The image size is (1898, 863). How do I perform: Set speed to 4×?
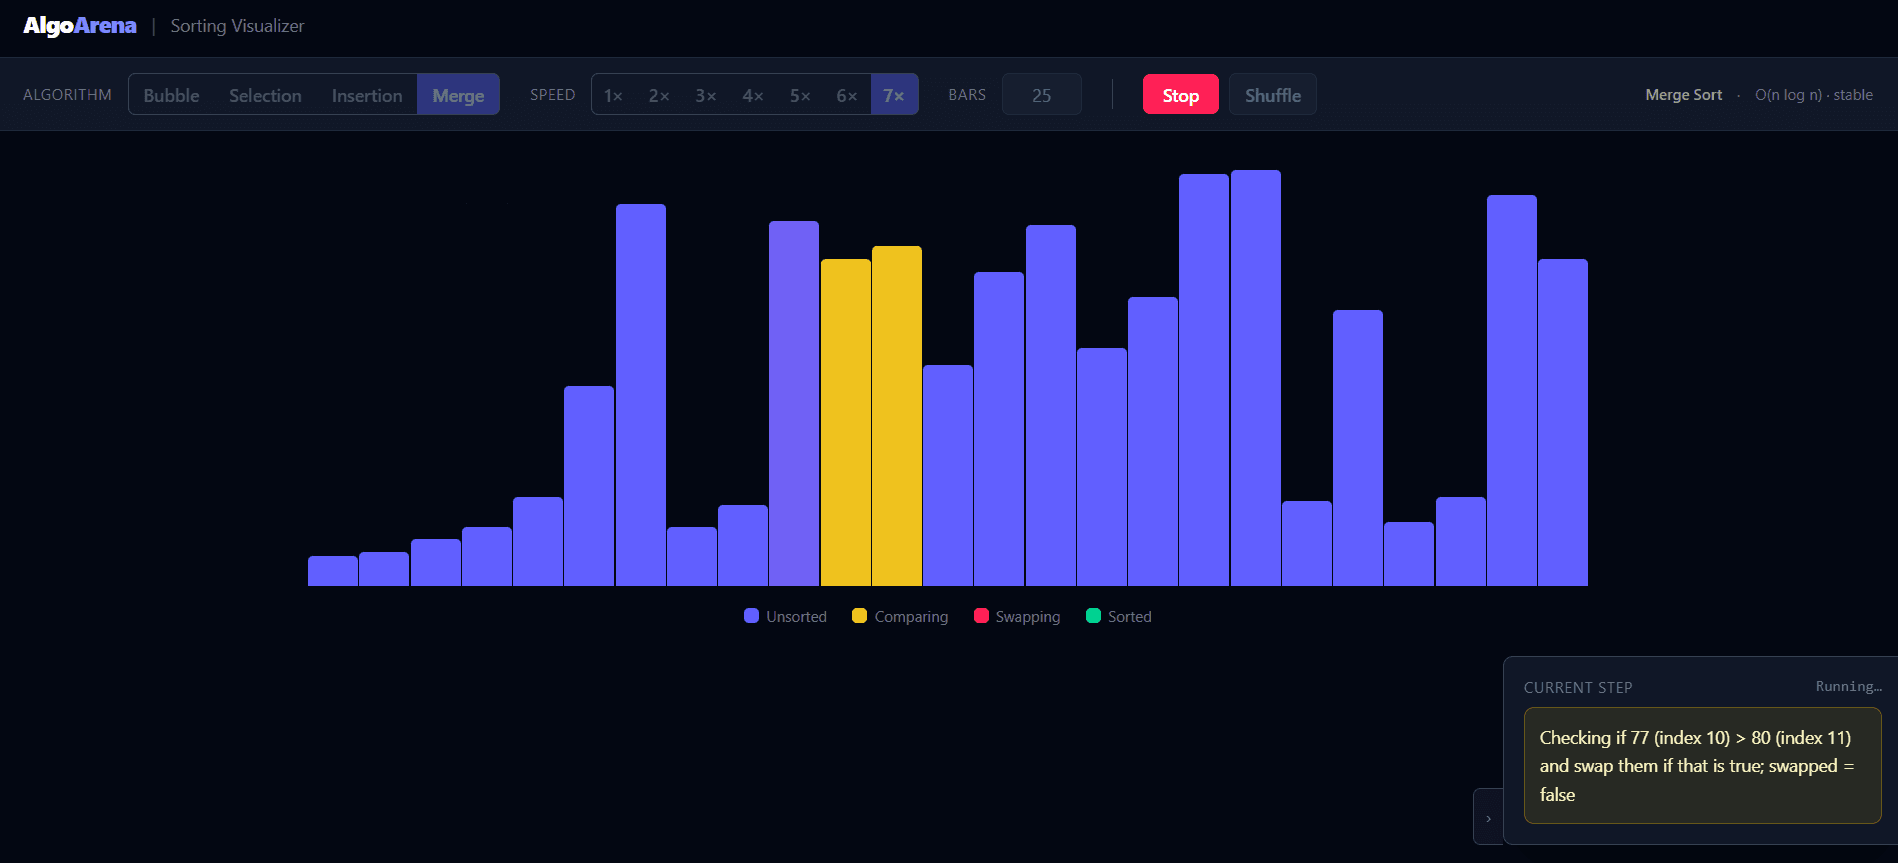pos(753,95)
